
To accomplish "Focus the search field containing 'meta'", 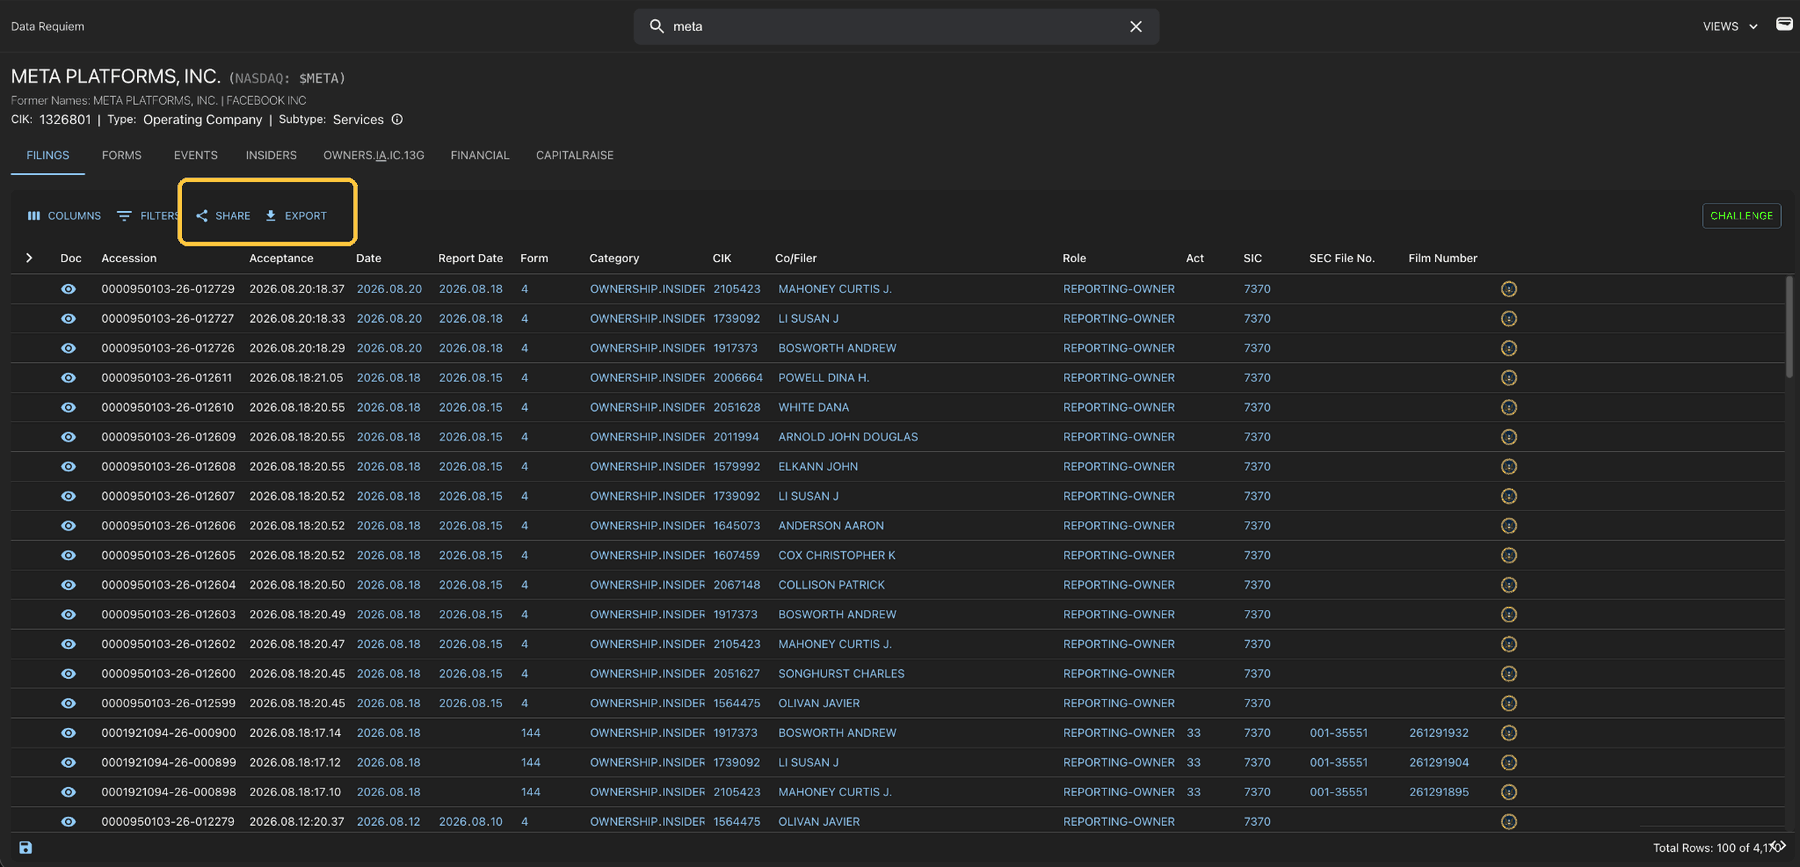I will [896, 26].
